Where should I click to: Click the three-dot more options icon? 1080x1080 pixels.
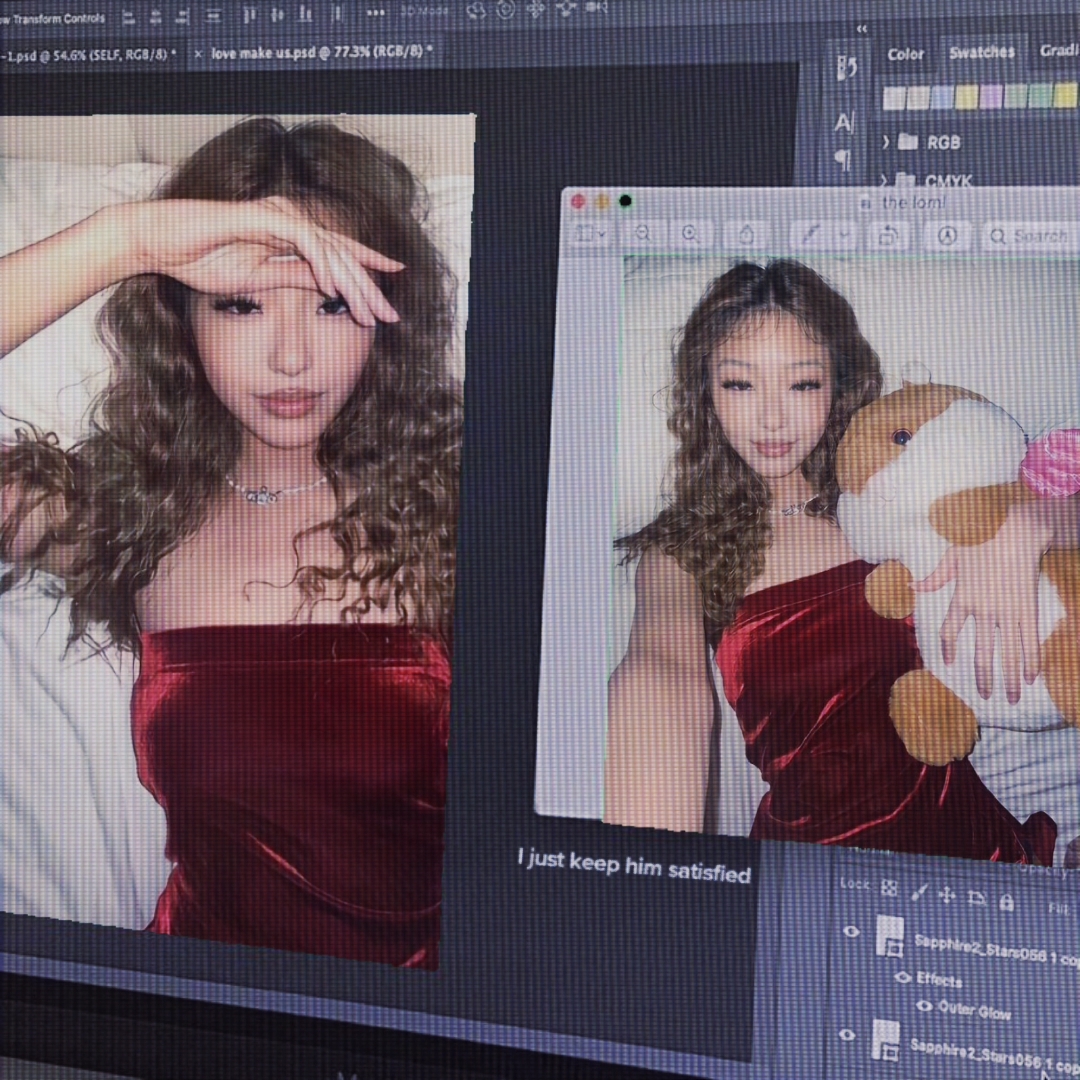tap(376, 12)
